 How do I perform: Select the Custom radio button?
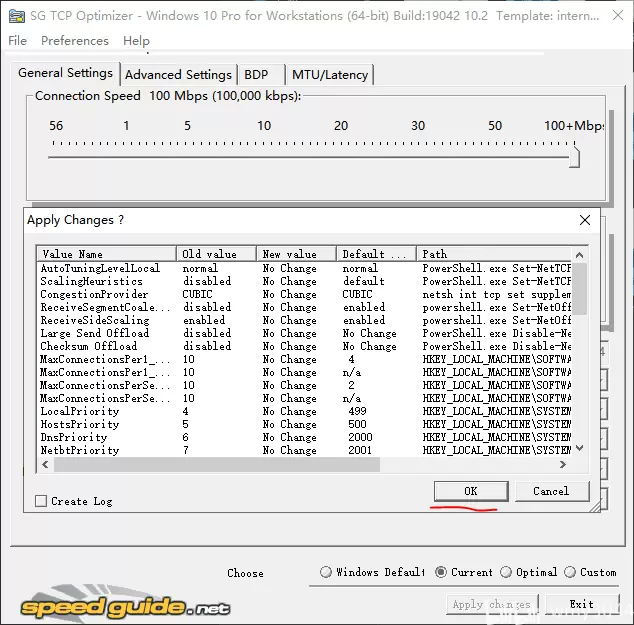[x=570, y=572]
